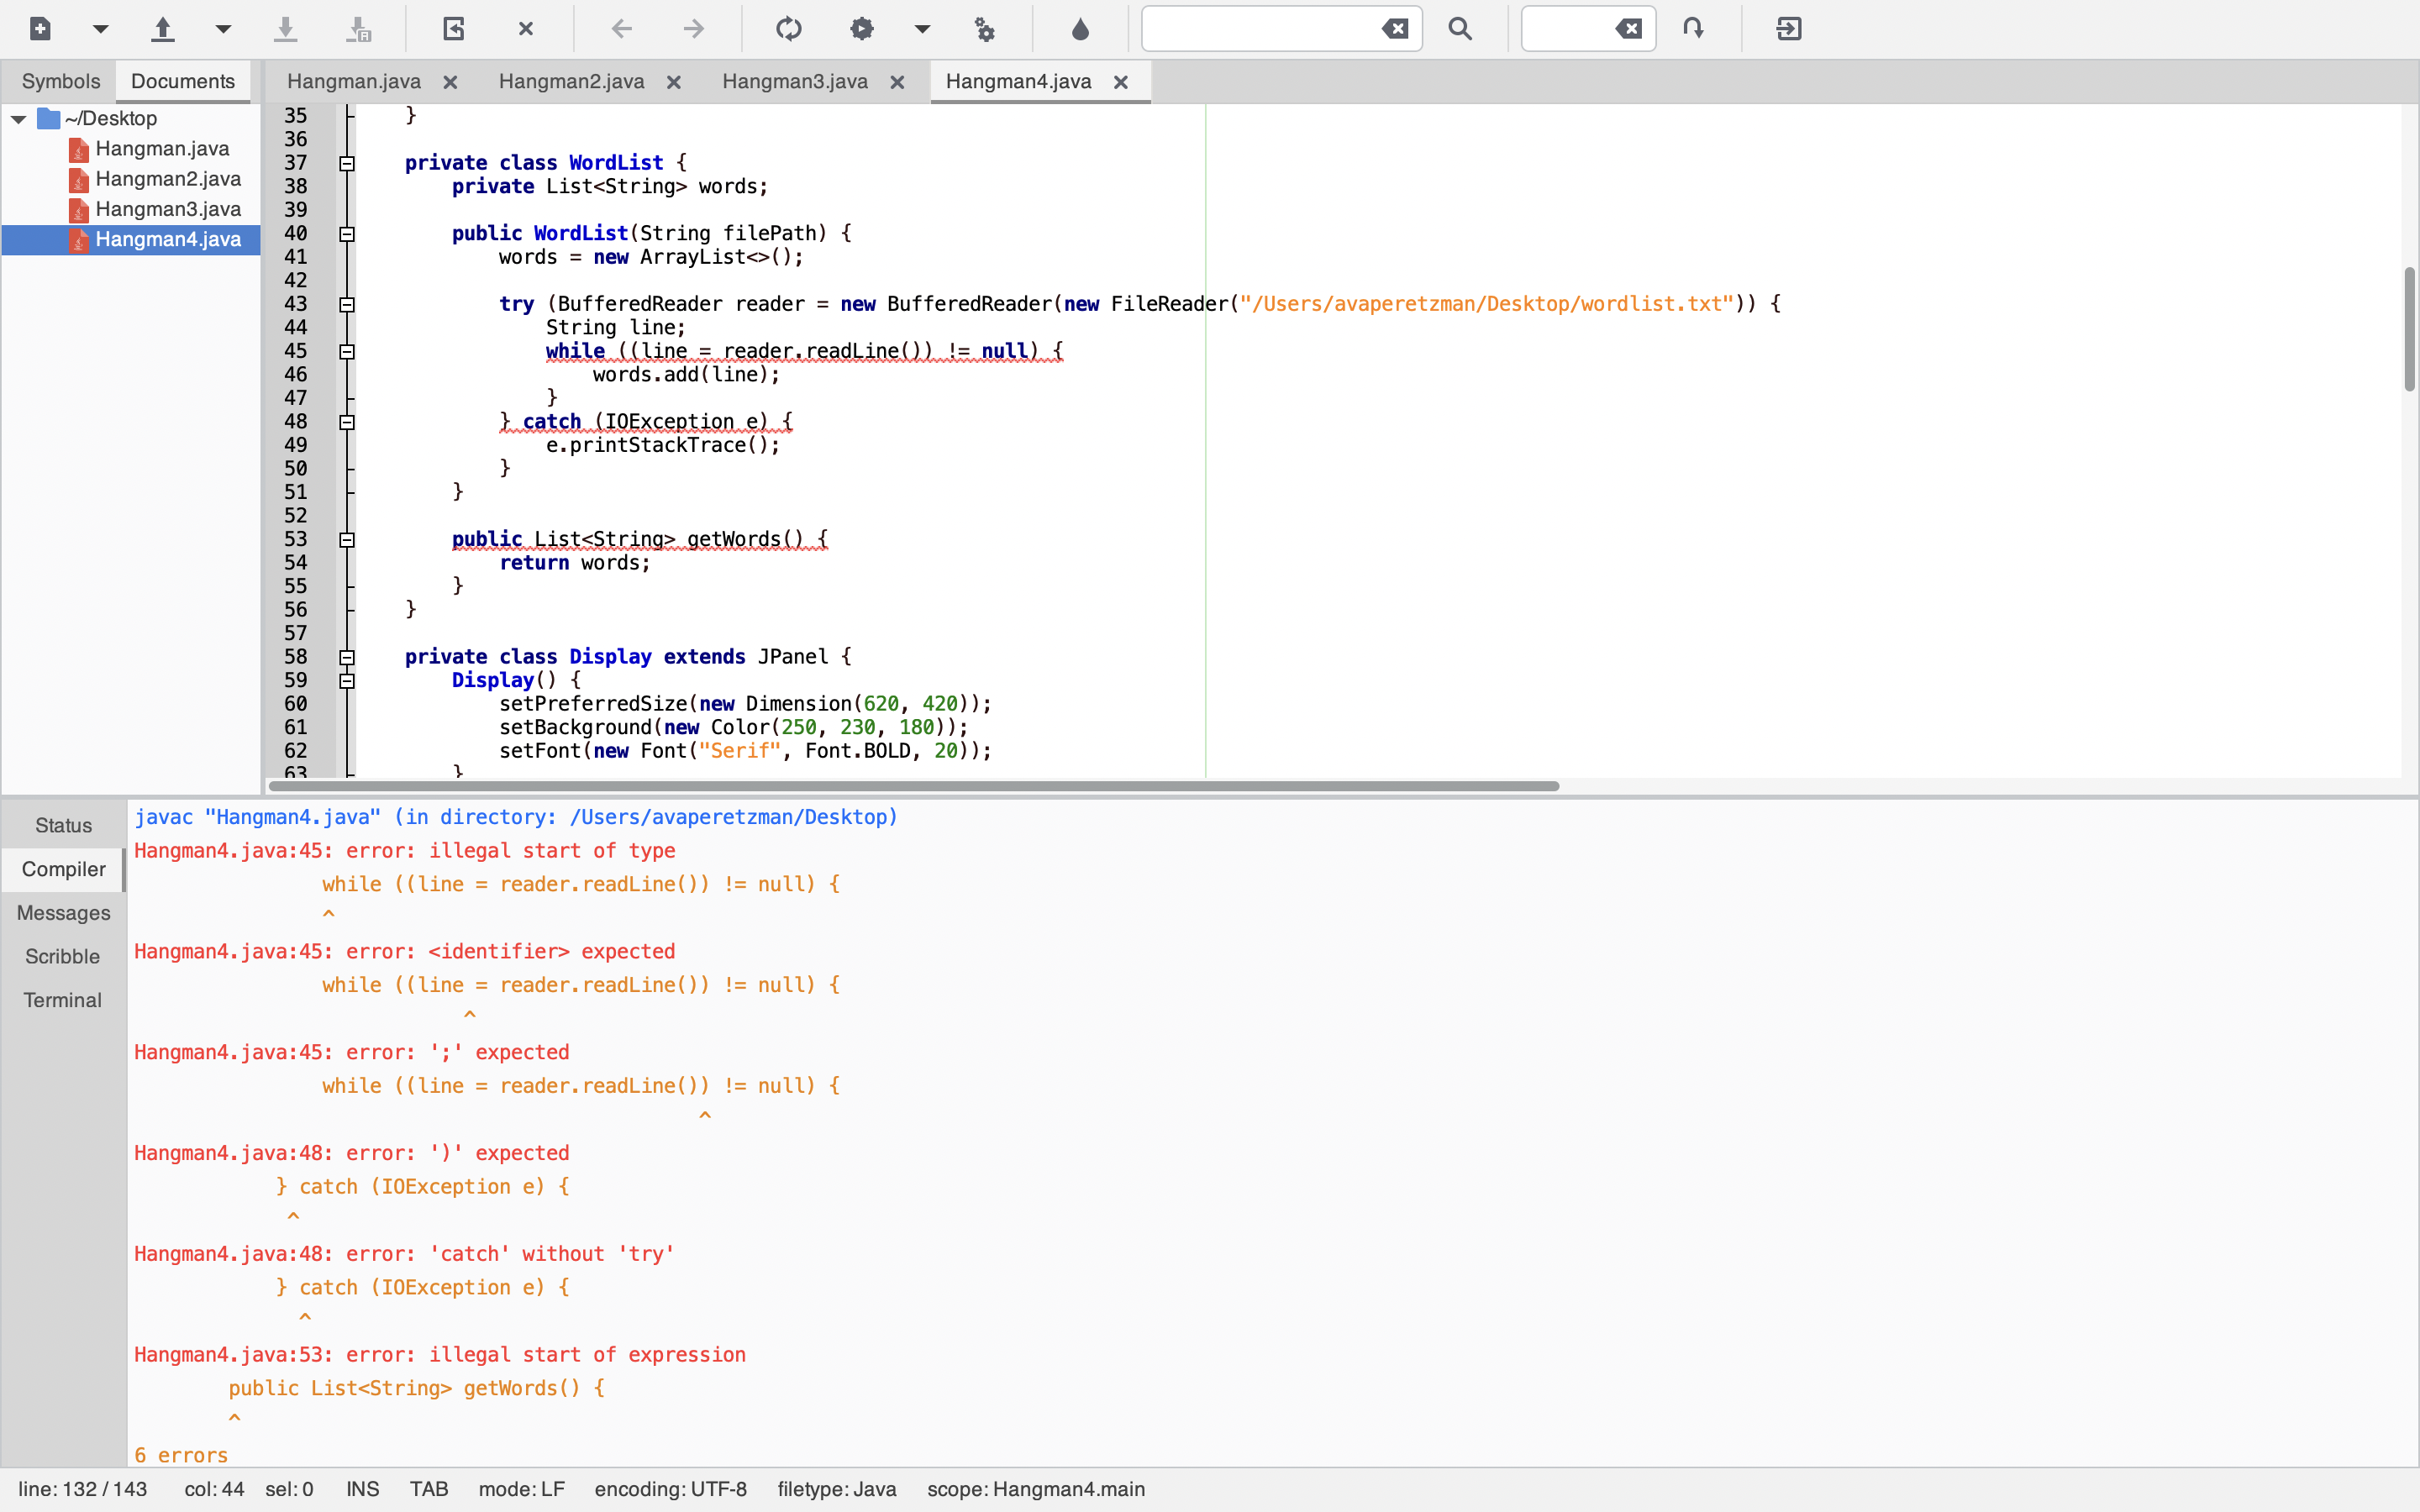Screen dimensions: 2420x1512
Task: Collapse the ~/Desktop folder tree
Action: point(18,119)
